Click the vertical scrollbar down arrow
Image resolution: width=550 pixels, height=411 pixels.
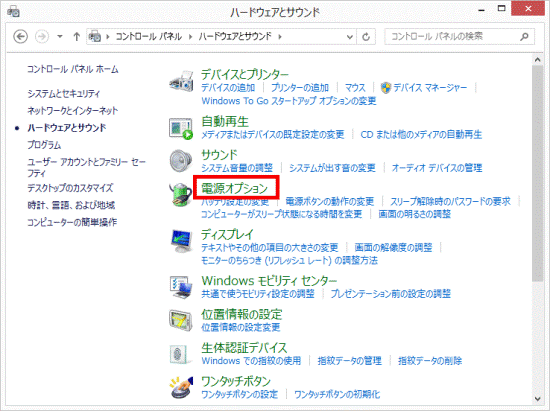[537, 399]
